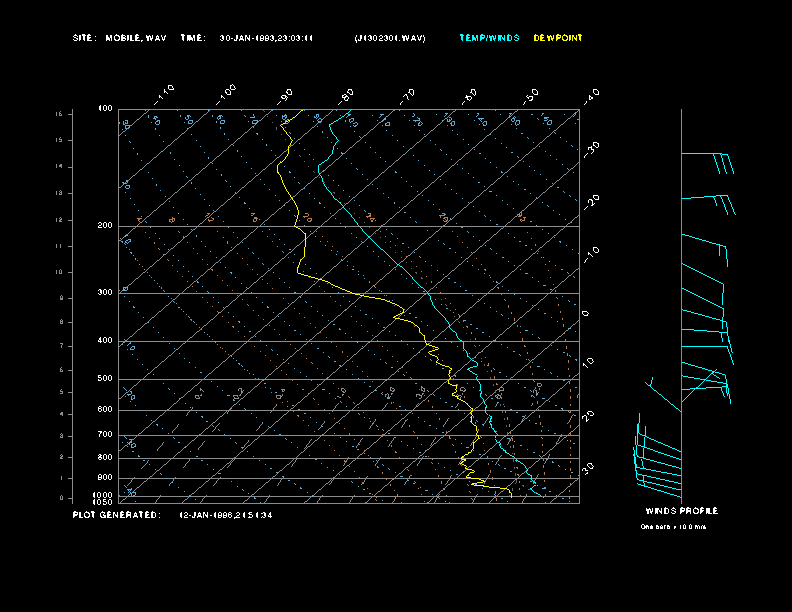Click the 16 mark on height scale
Viewport: 792px width, 612px height.
coord(59,114)
